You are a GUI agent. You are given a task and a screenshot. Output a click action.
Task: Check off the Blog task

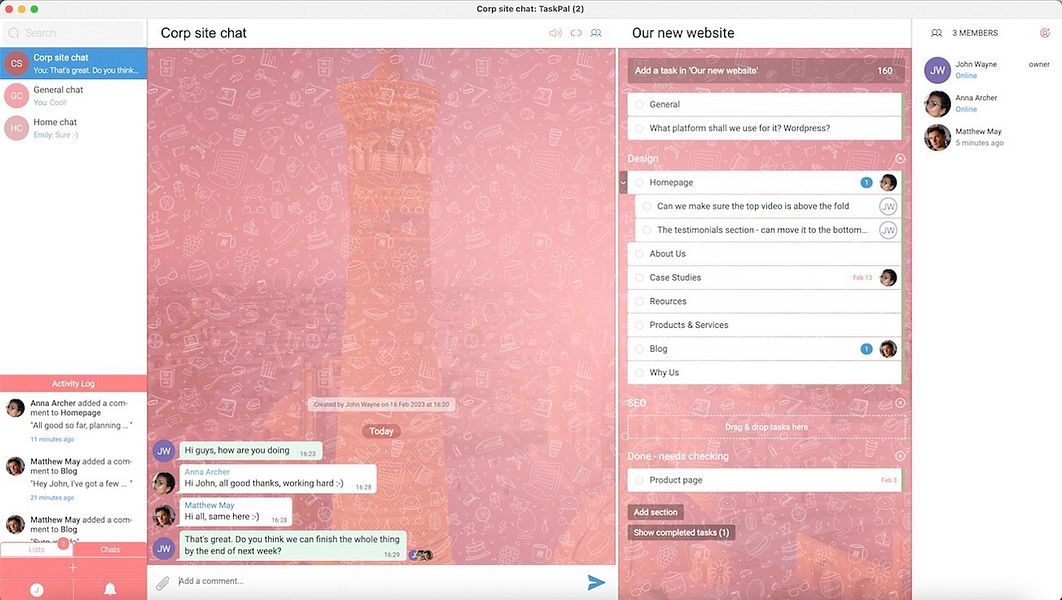coord(639,348)
